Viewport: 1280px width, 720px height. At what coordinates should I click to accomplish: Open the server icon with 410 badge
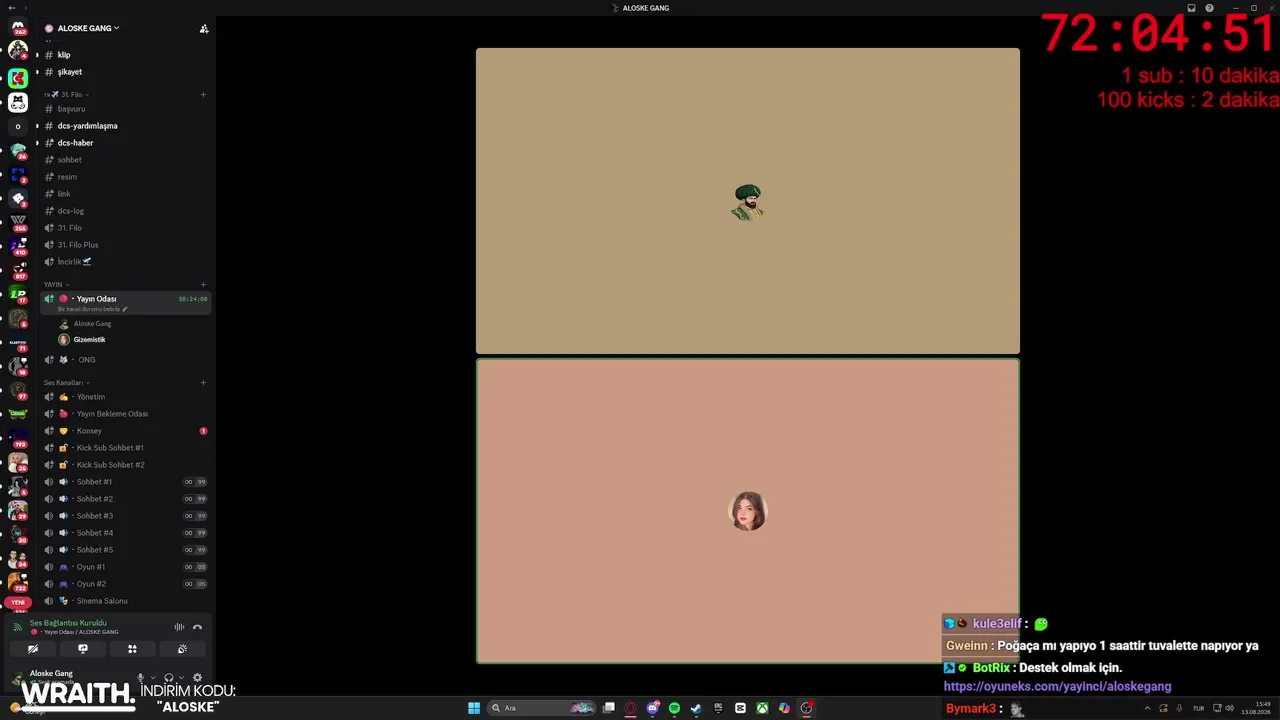(18, 246)
